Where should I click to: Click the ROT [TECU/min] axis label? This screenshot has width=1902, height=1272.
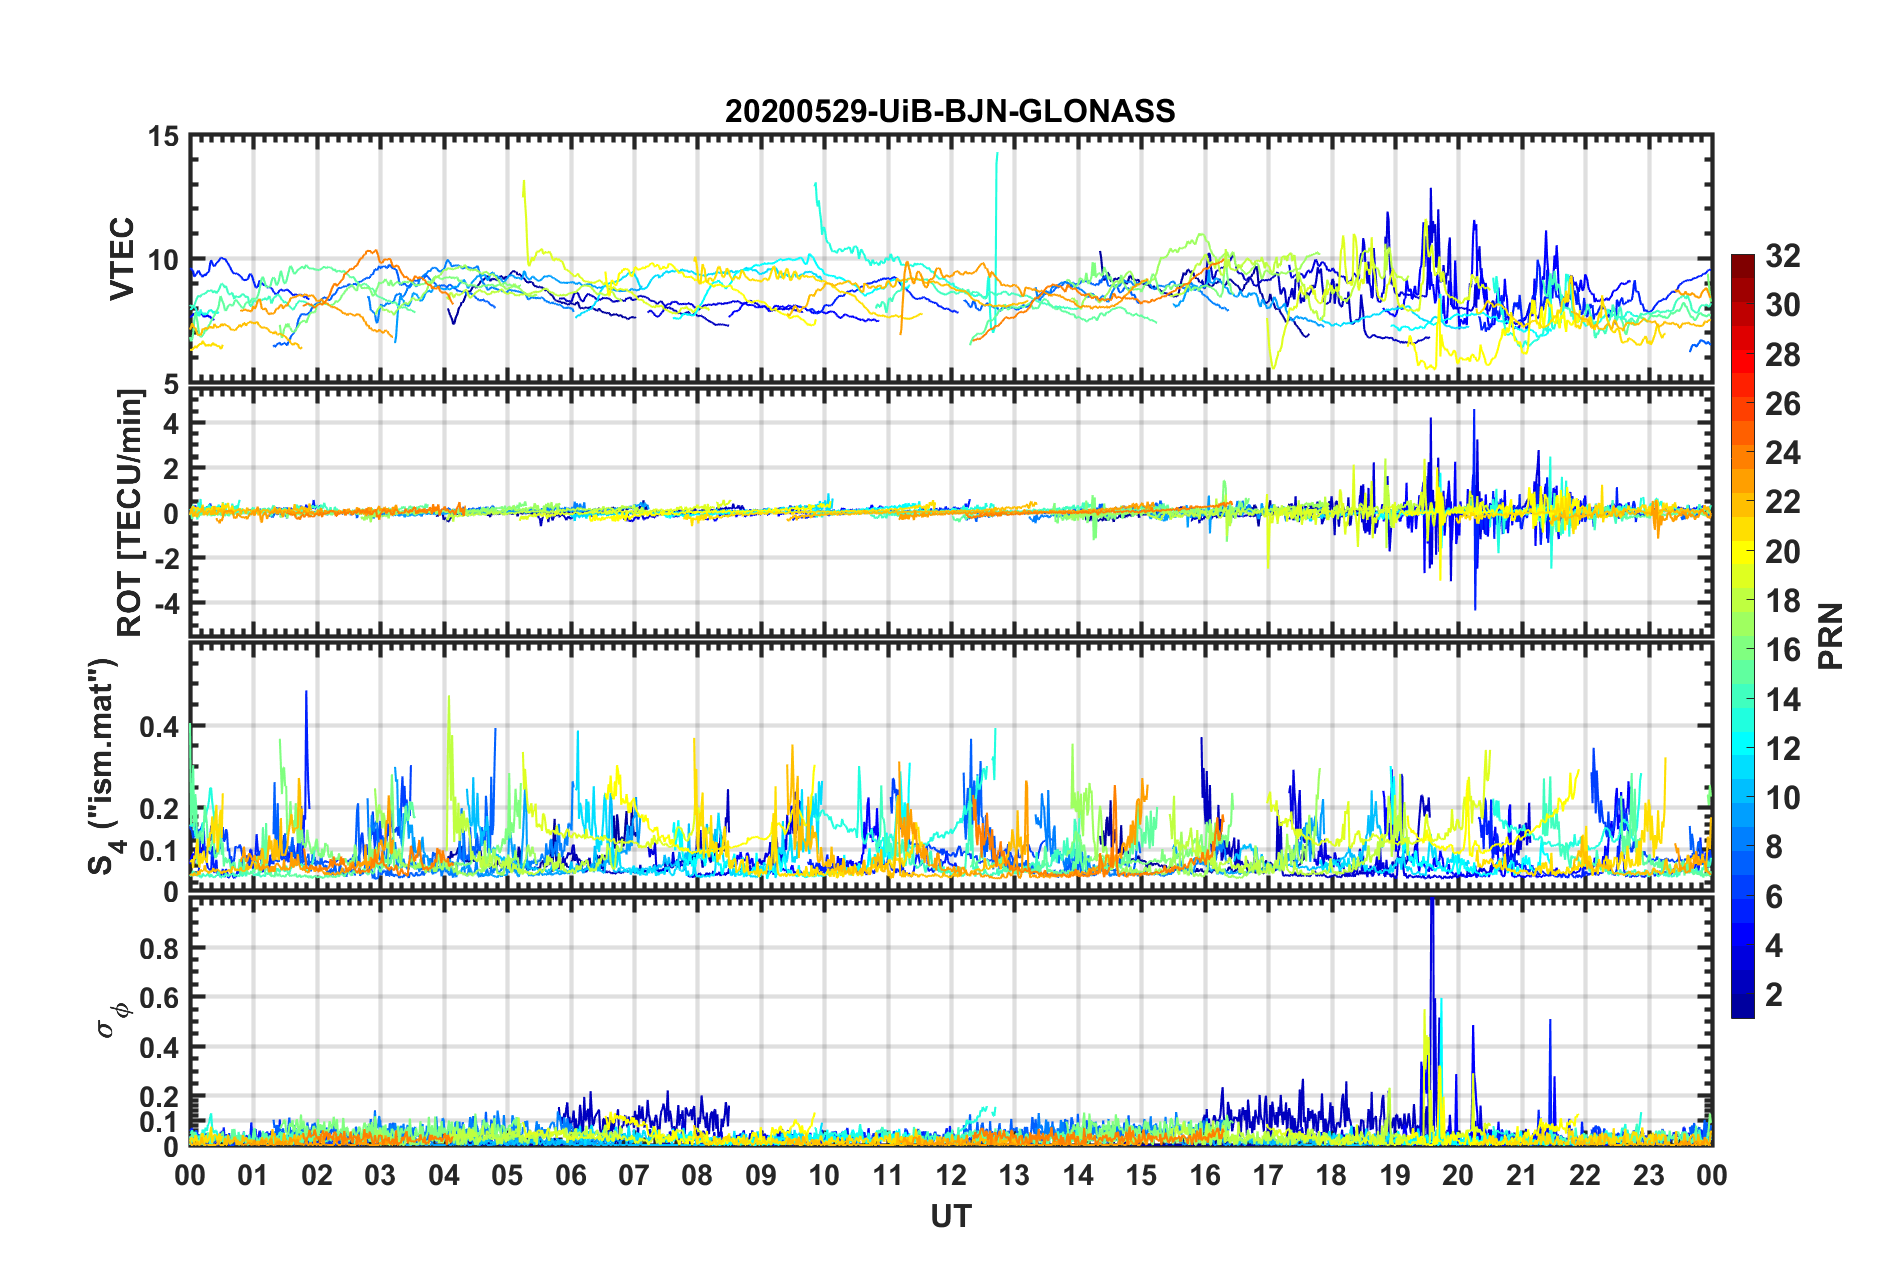click(130, 513)
